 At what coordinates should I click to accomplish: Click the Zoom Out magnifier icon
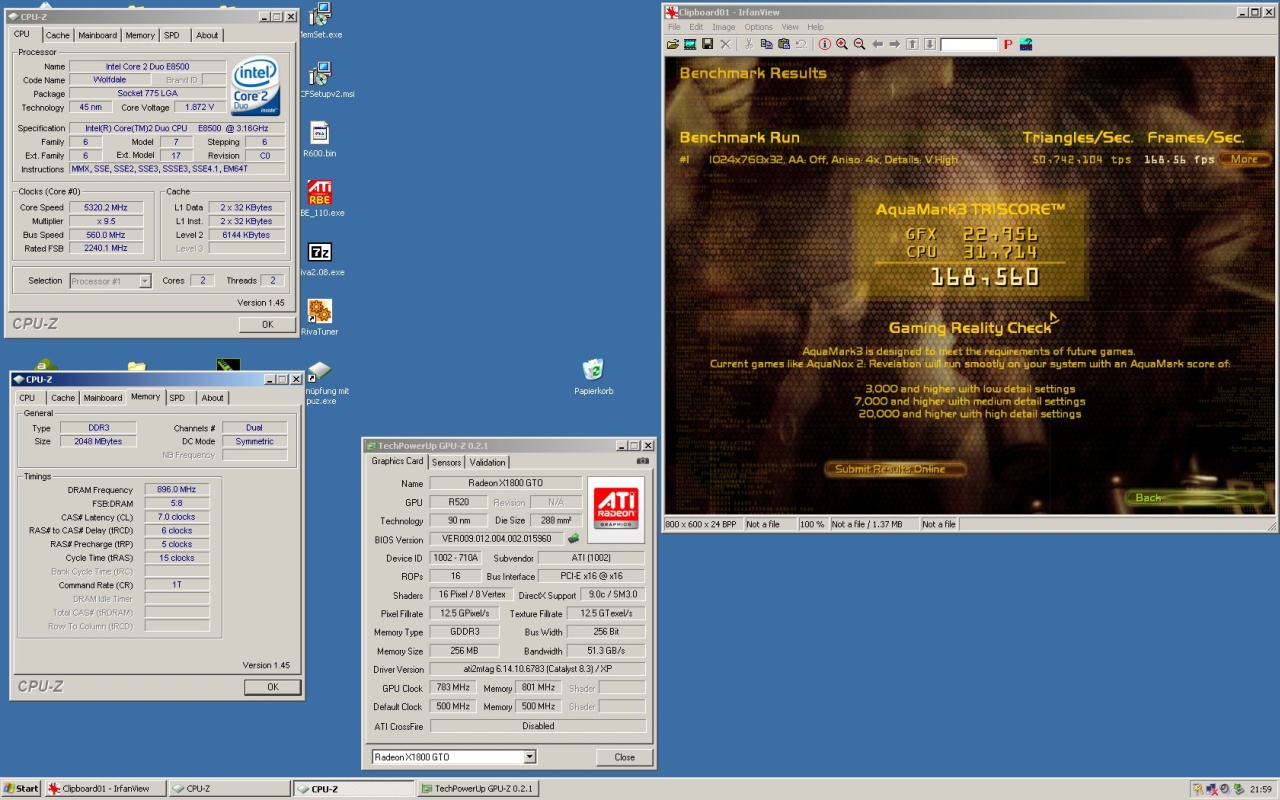click(x=859, y=44)
